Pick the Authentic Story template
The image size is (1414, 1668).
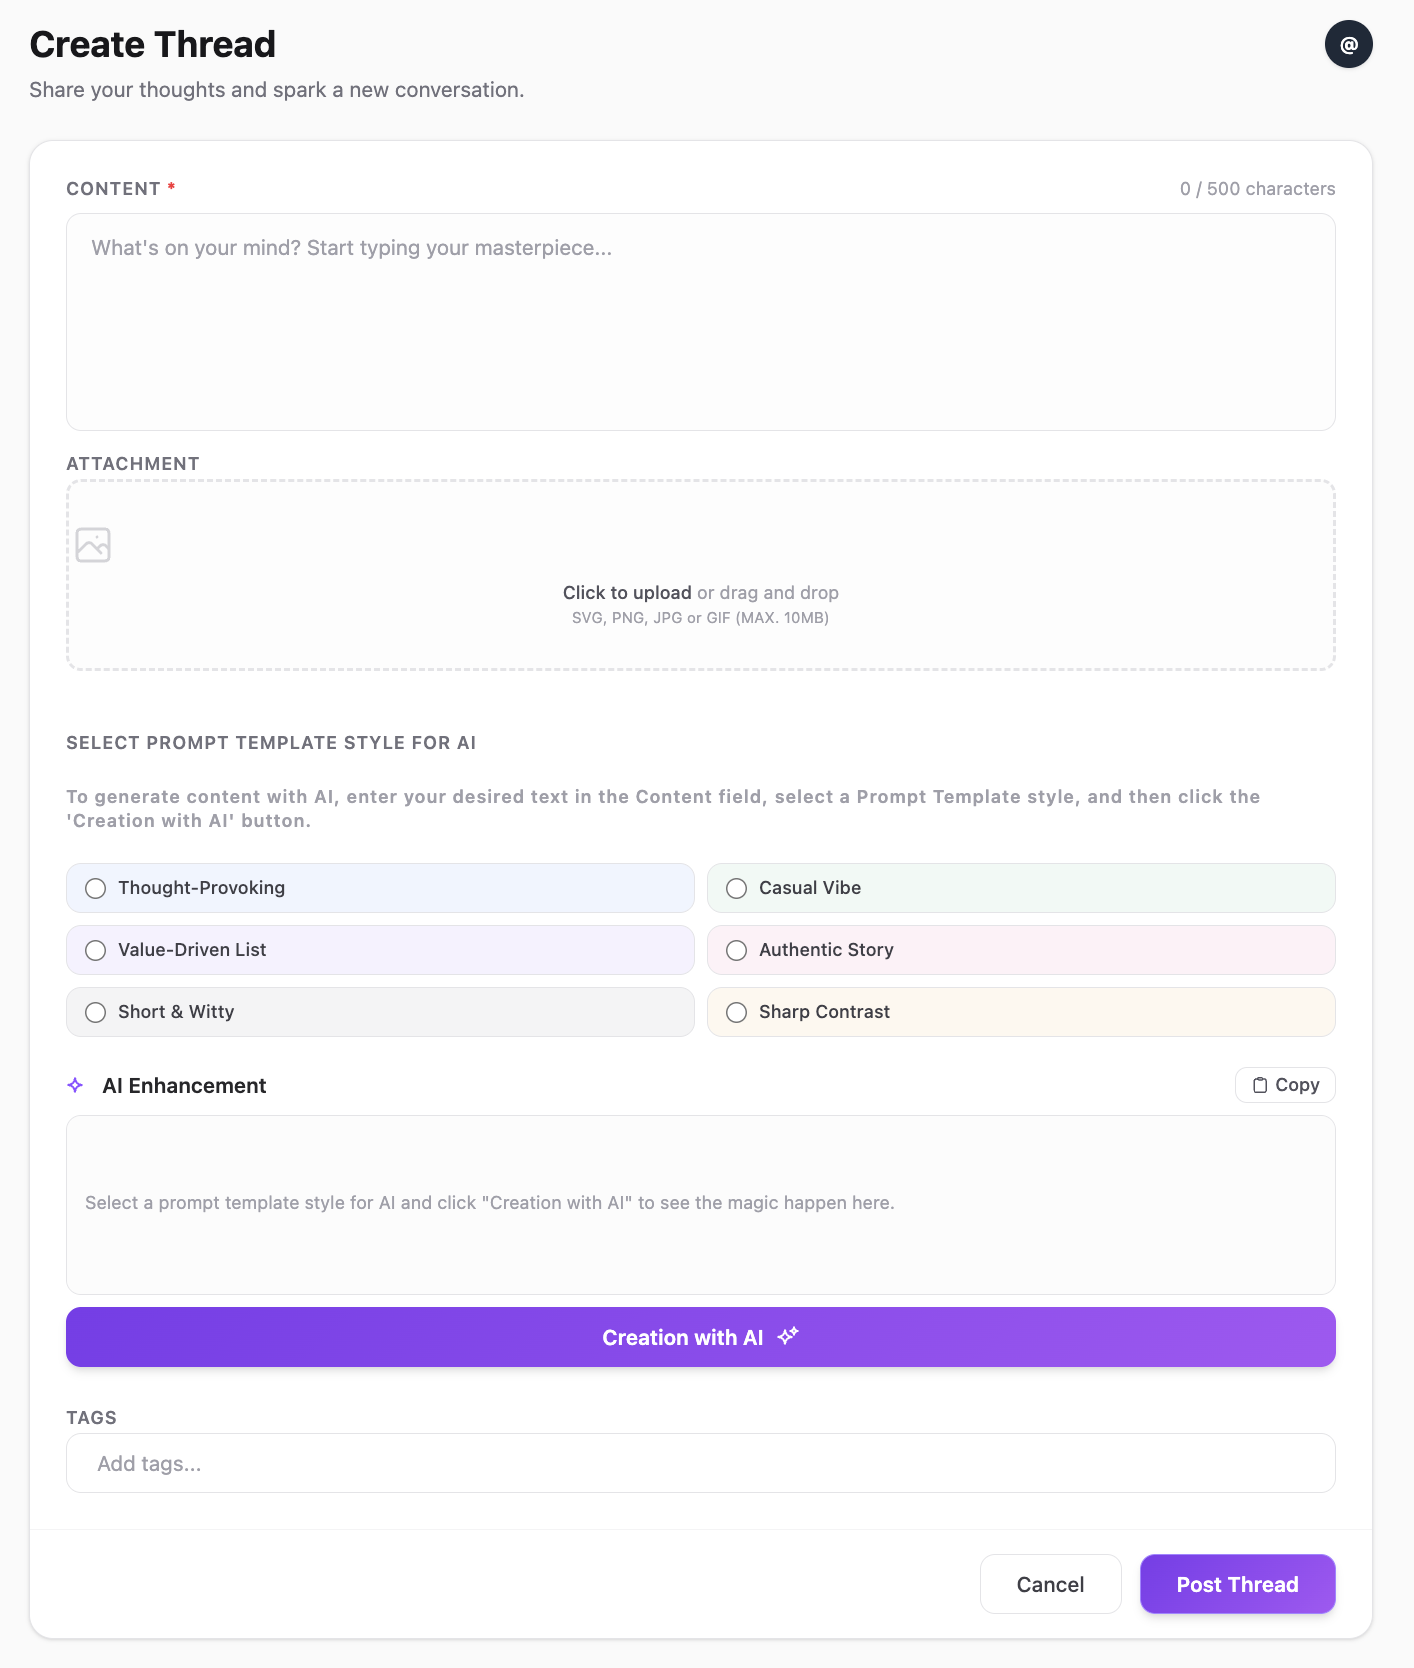pos(737,950)
